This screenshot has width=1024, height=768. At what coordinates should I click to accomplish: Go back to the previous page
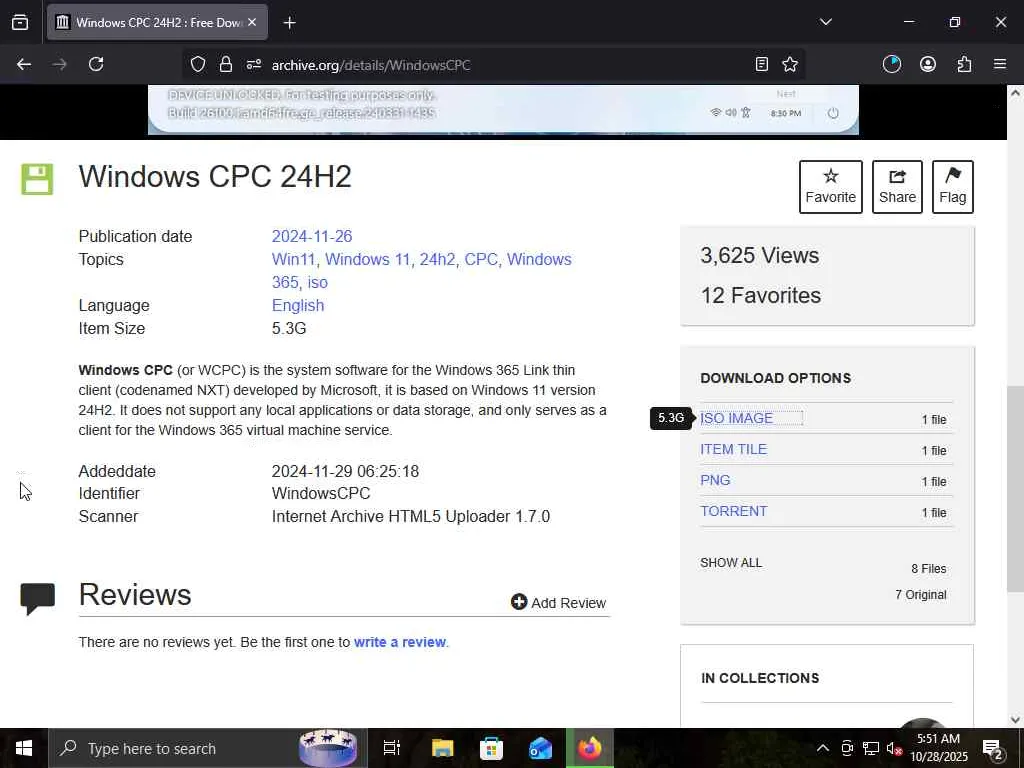tap(24, 64)
